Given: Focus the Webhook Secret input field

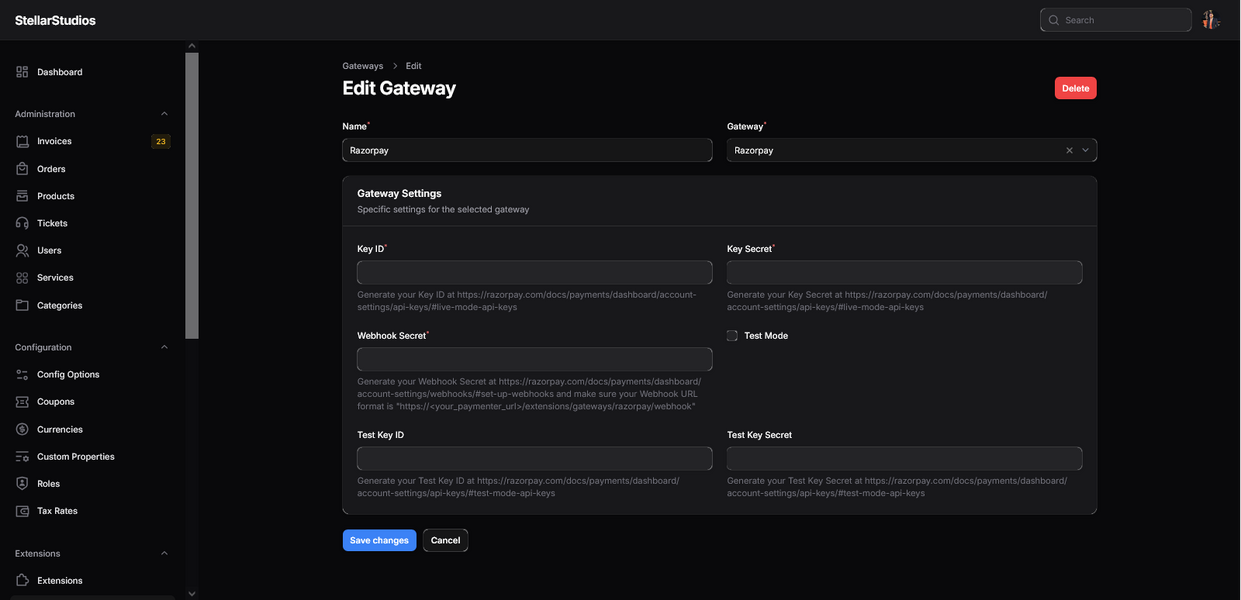Looking at the screenshot, I should click(534, 359).
